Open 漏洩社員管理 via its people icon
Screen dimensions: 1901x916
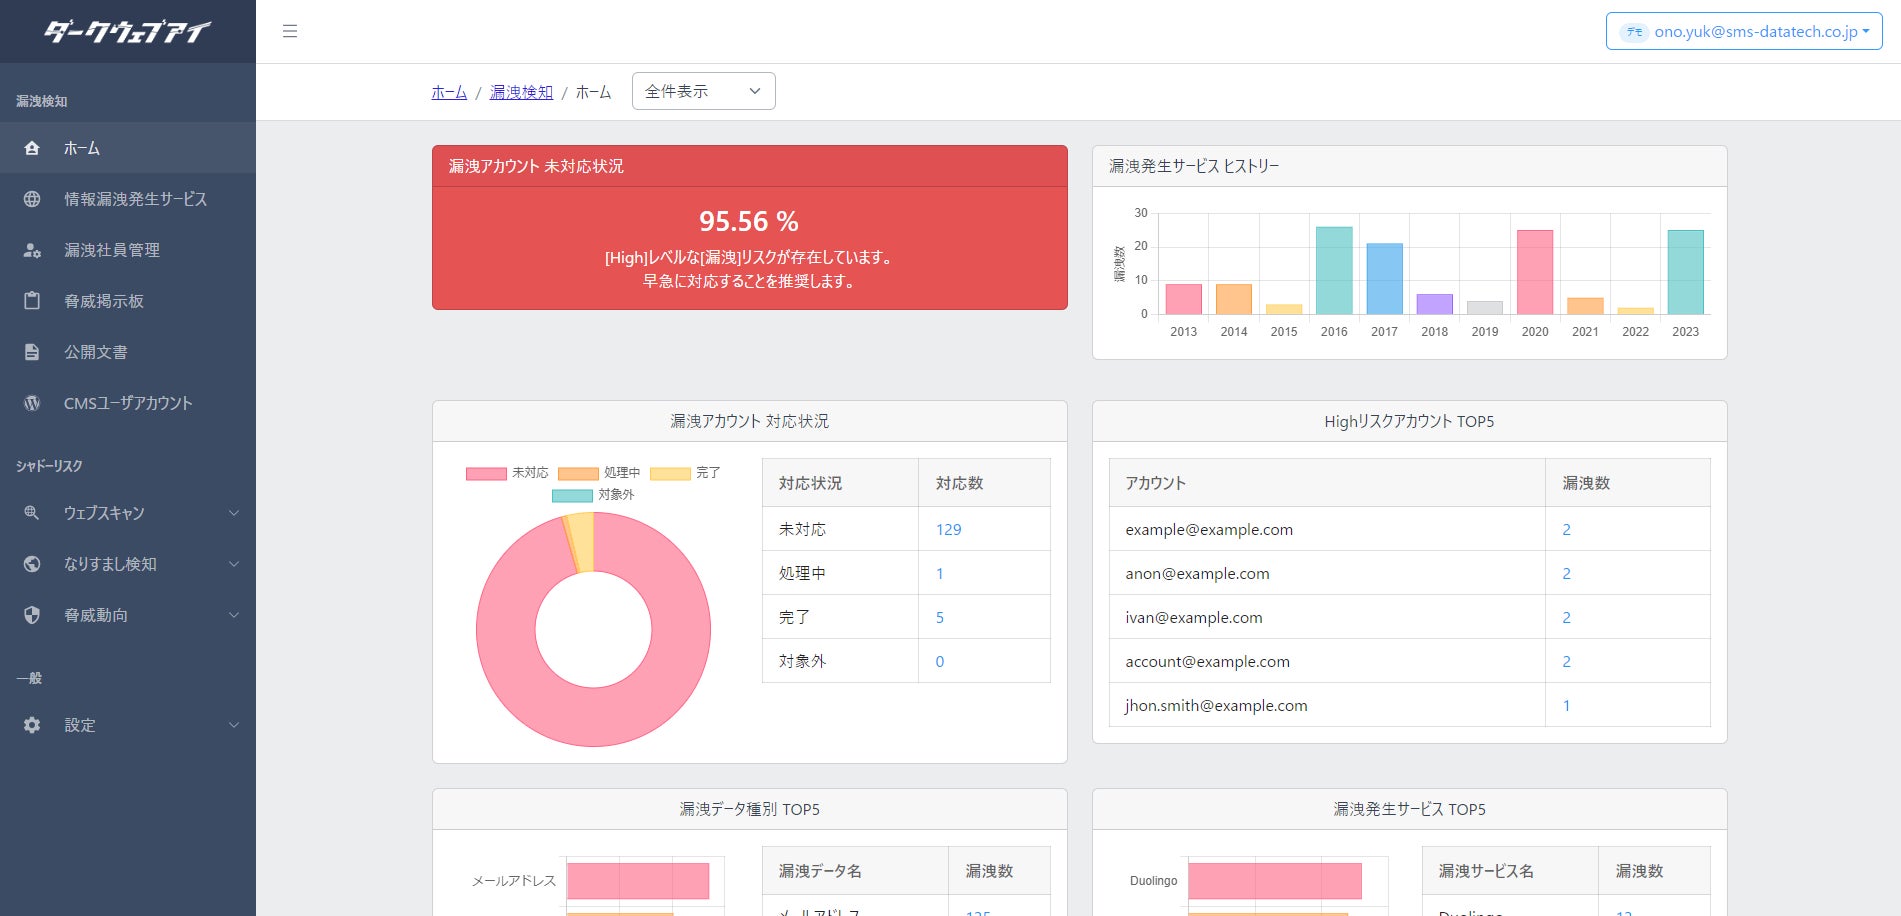pyautogui.click(x=32, y=250)
